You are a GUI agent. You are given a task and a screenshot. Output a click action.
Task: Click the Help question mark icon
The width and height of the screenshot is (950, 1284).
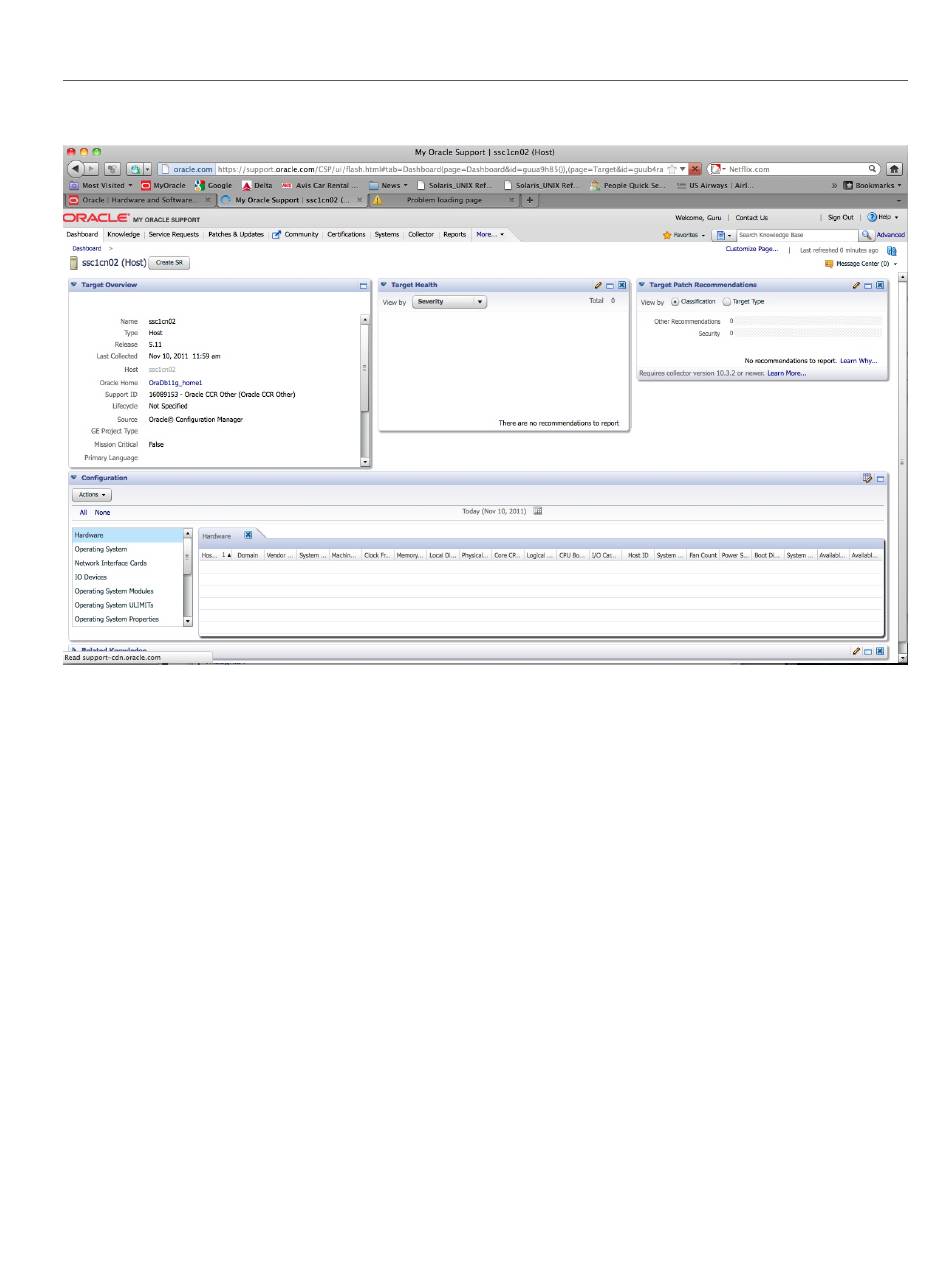coord(871,217)
